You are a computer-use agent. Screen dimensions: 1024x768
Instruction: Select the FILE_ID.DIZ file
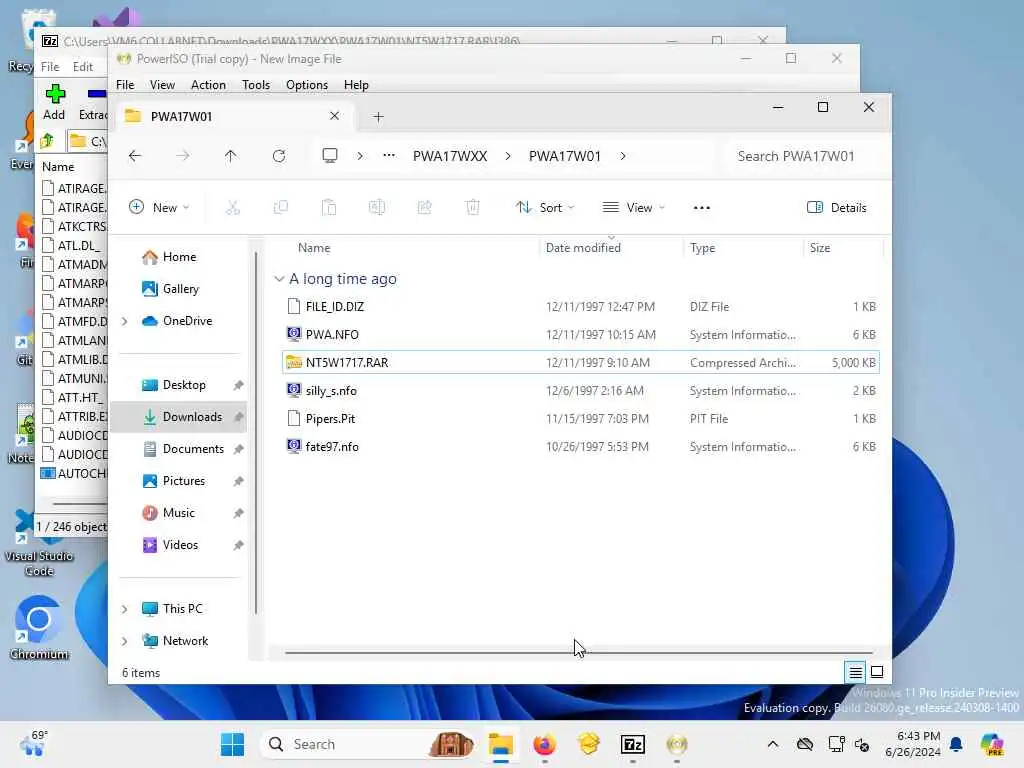click(x=581, y=306)
